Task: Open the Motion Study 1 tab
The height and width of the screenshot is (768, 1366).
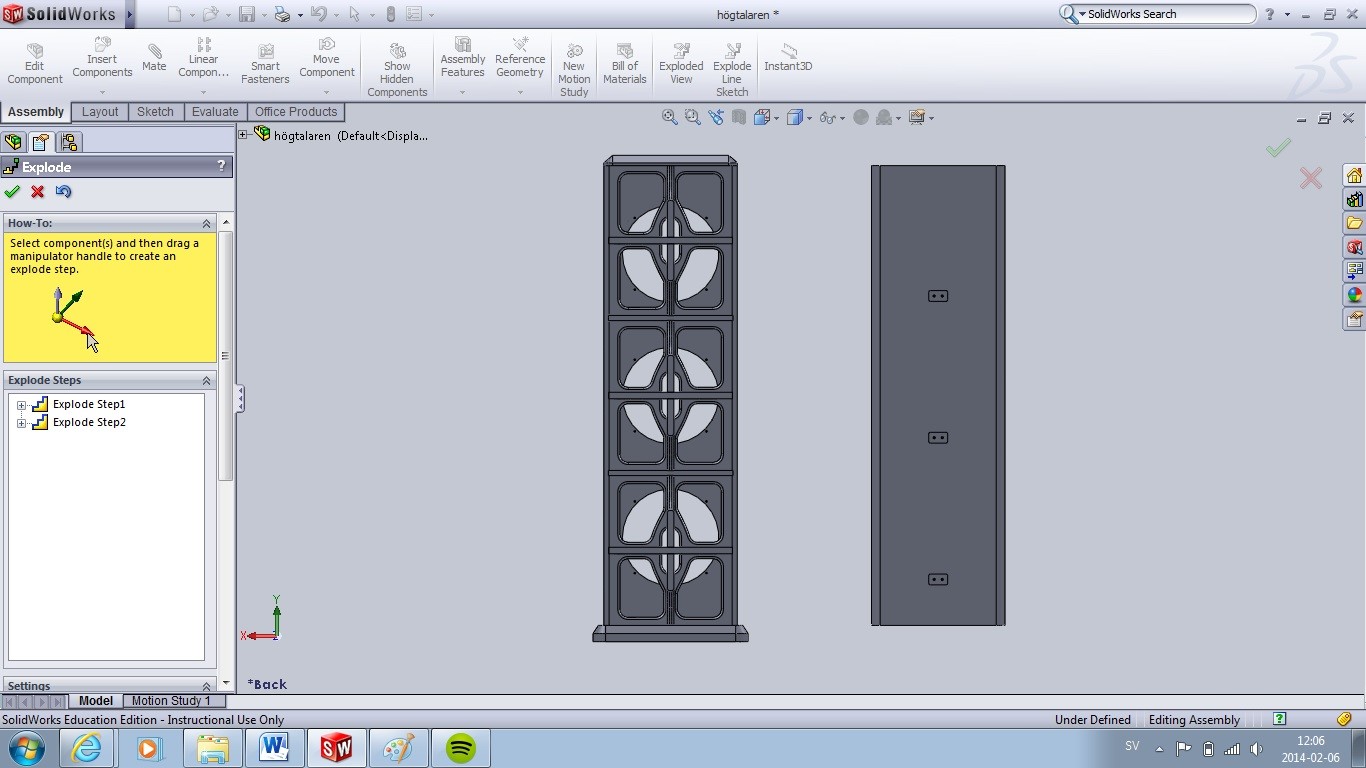Action: coord(171,701)
